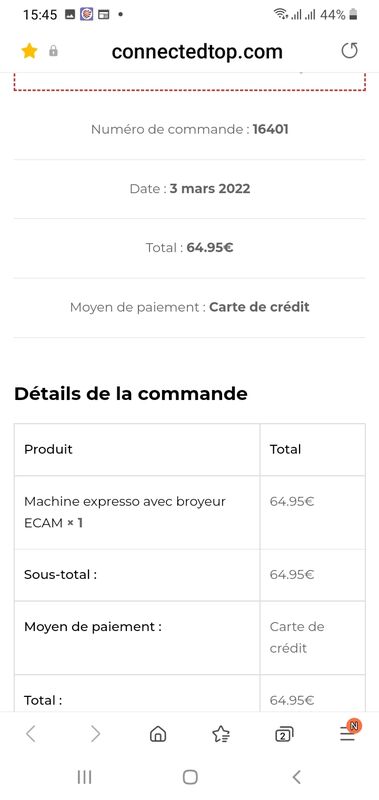Tap the padlock site security icon
This screenshot has width=379, height=800.
53,51
